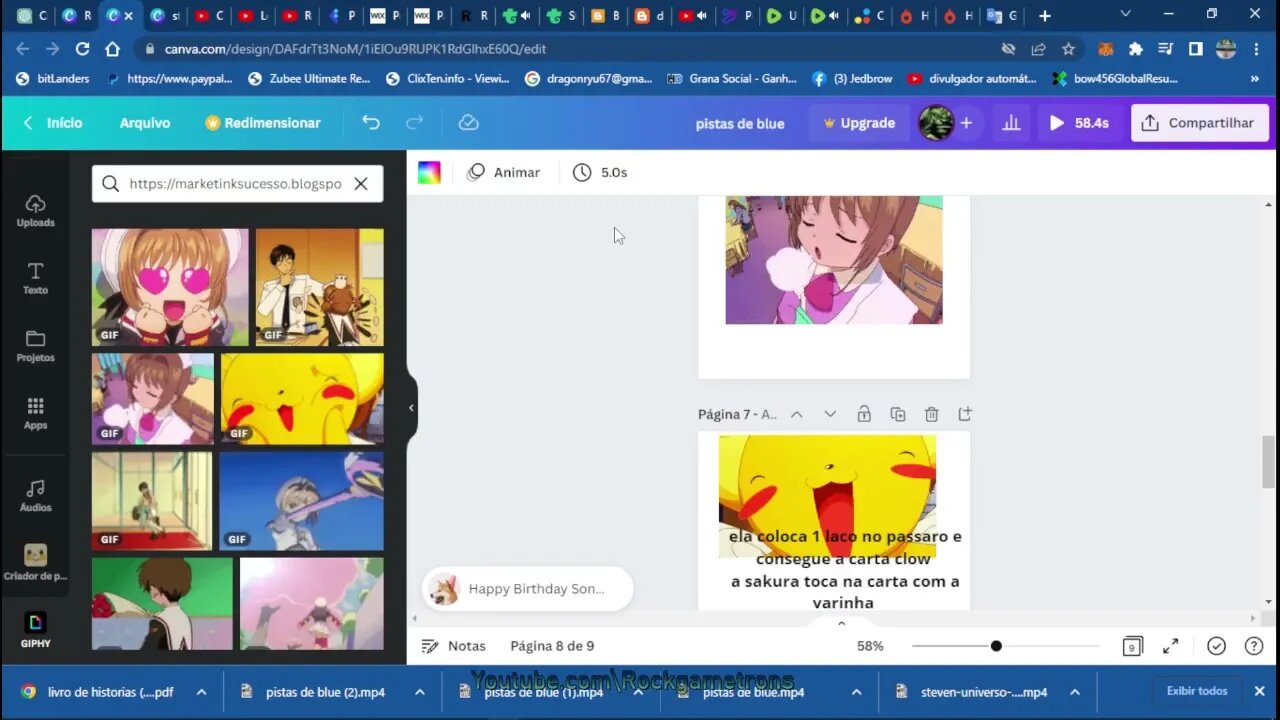This screenshot has width=1280, height=720.
Task: Select the GIPHY app in sidebar
Action: click(x=35, y=630)
